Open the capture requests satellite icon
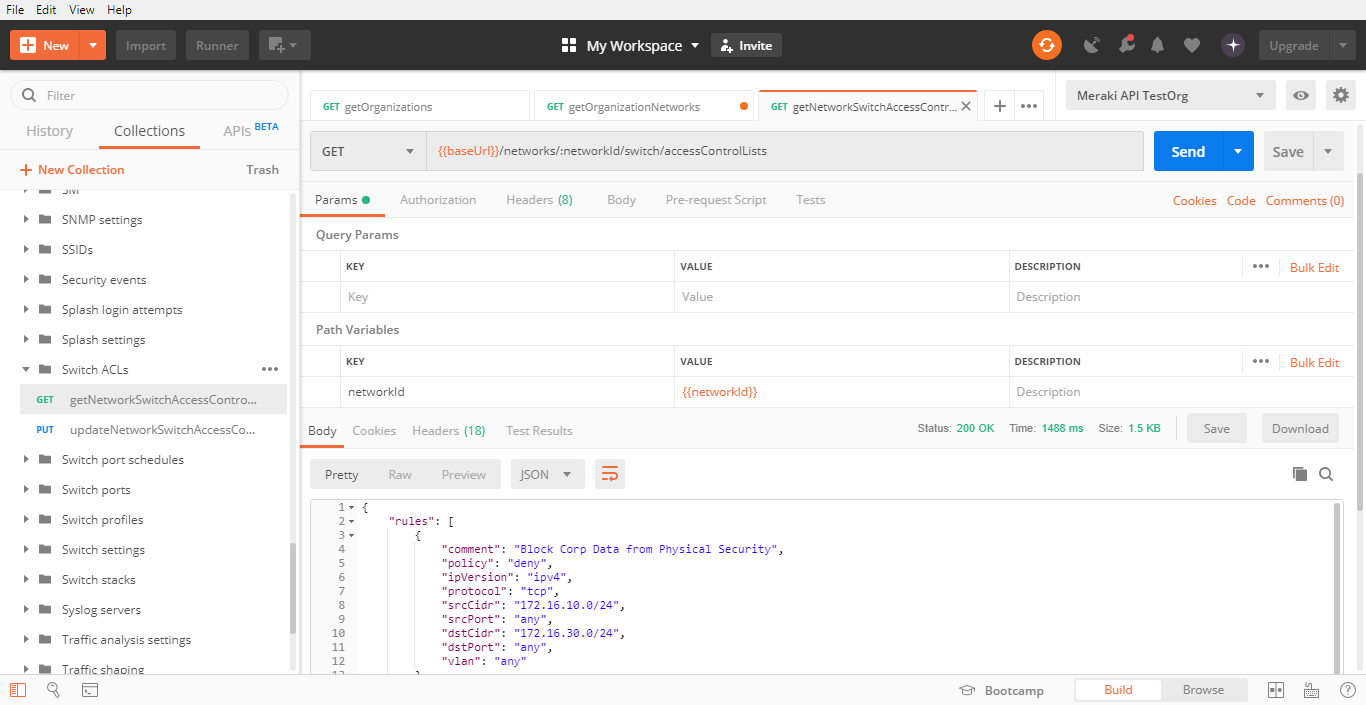Screen dimensions: 1366x705 pos(1092,45)
